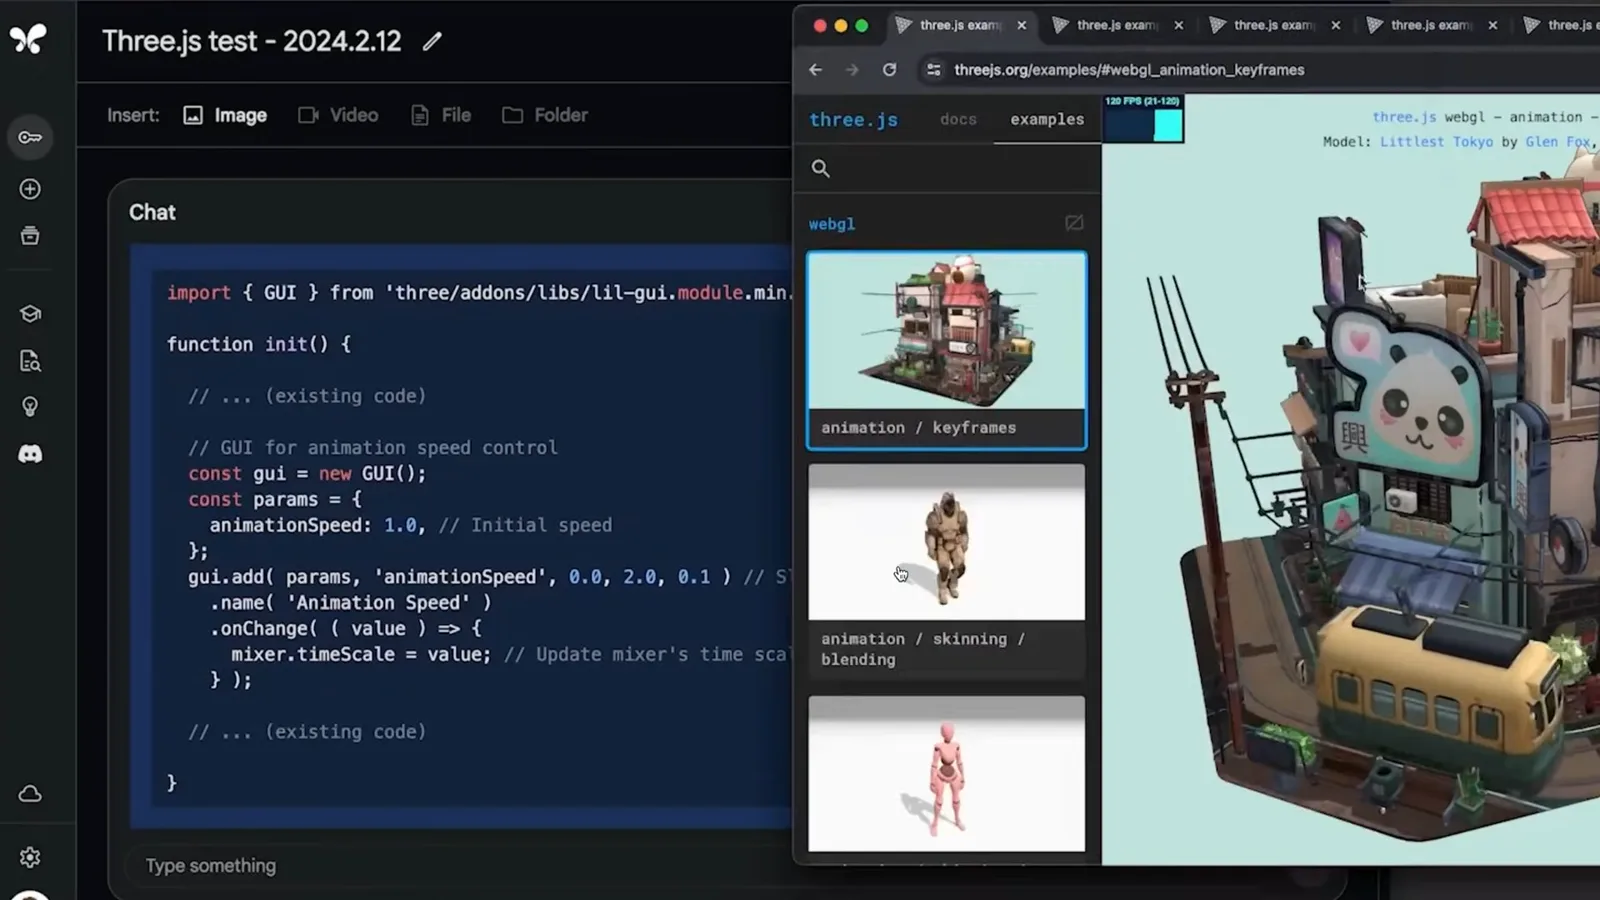
Task: Select the animation / keyframes example thumbnail
Action: [947, 350]
